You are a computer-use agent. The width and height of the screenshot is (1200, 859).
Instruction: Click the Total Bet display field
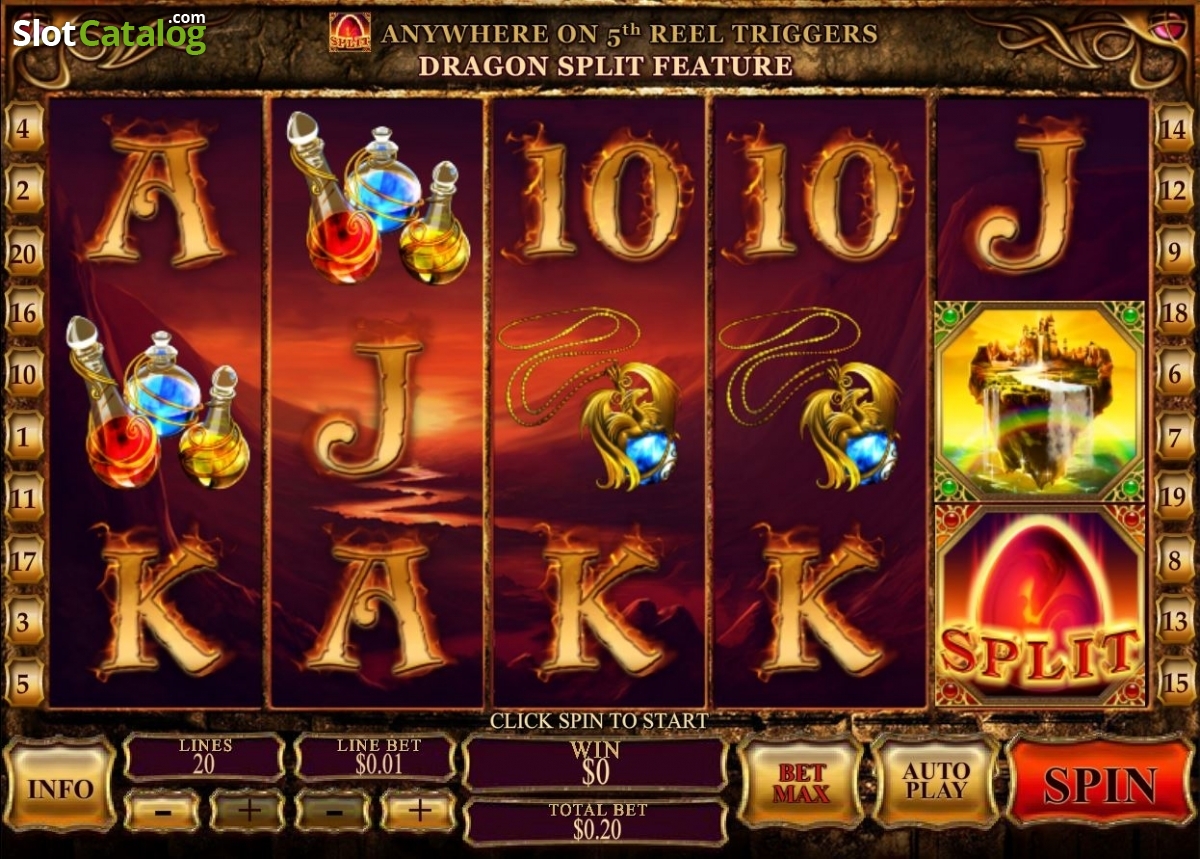pos(596,820)
